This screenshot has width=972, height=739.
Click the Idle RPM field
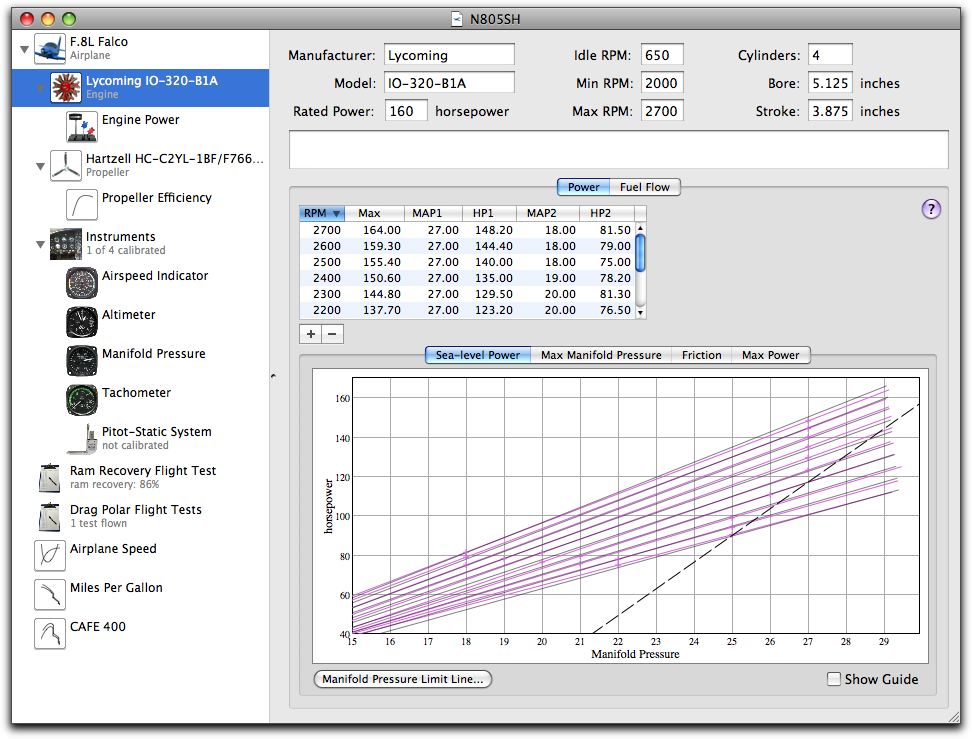point(662,55)
